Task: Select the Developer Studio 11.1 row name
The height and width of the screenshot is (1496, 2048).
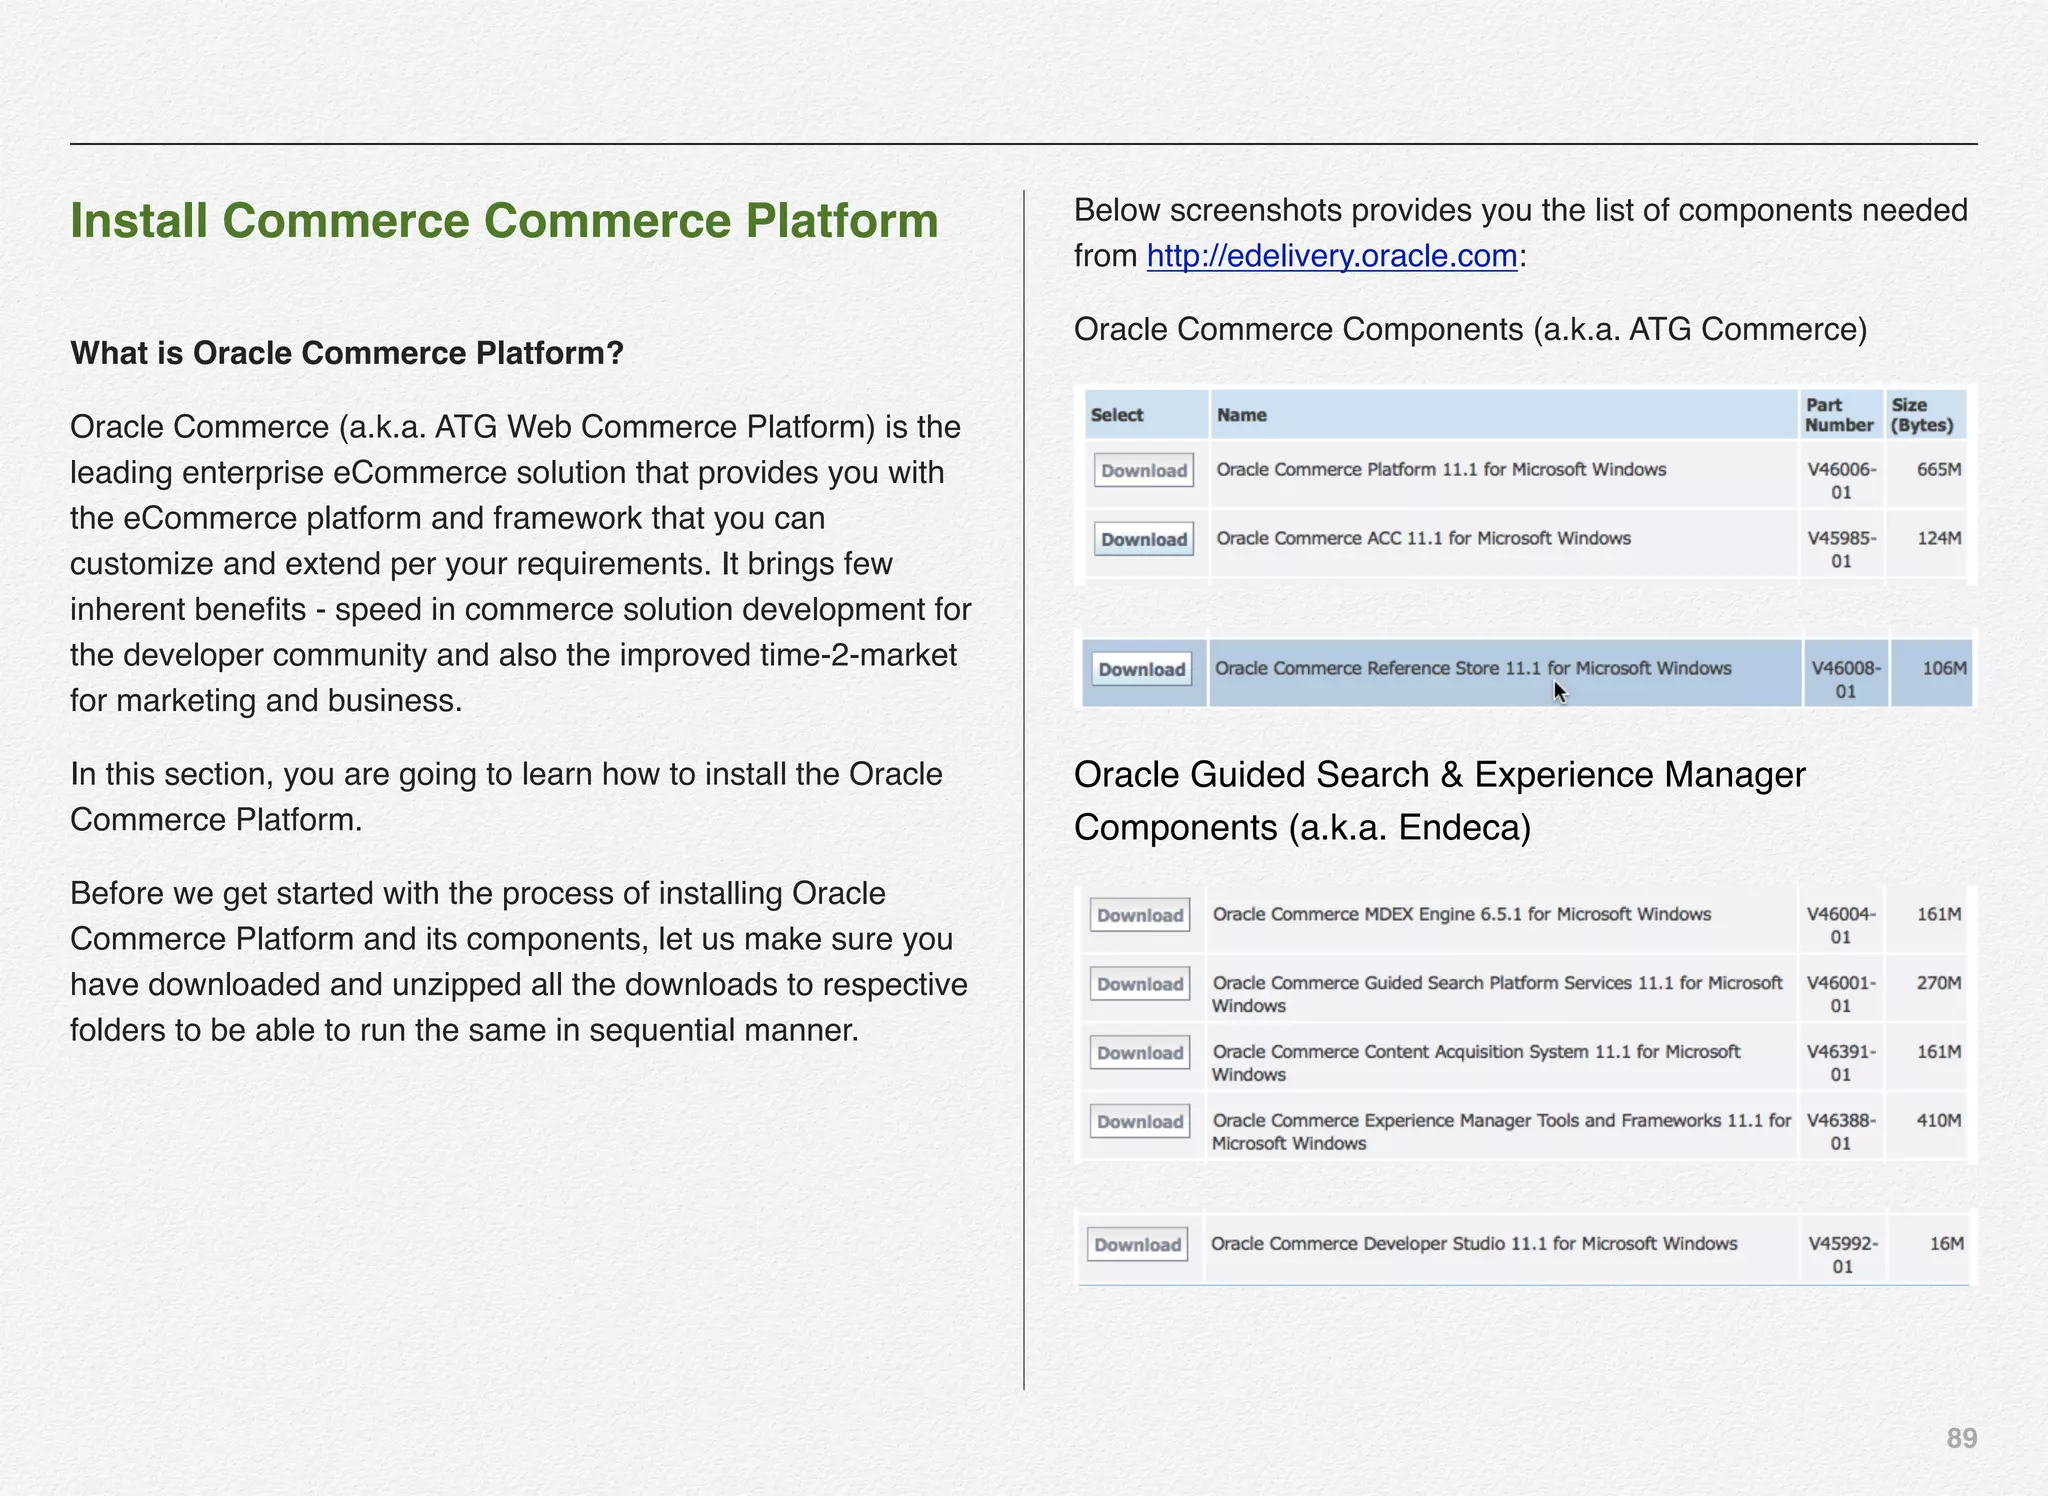Action: pyautogui.click(x=1474, y=1243)
